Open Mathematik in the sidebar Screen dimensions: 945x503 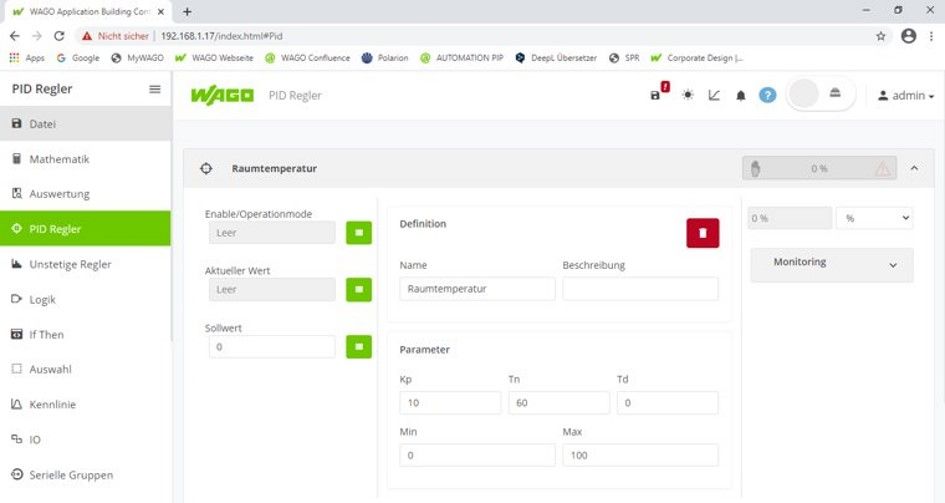59,159
